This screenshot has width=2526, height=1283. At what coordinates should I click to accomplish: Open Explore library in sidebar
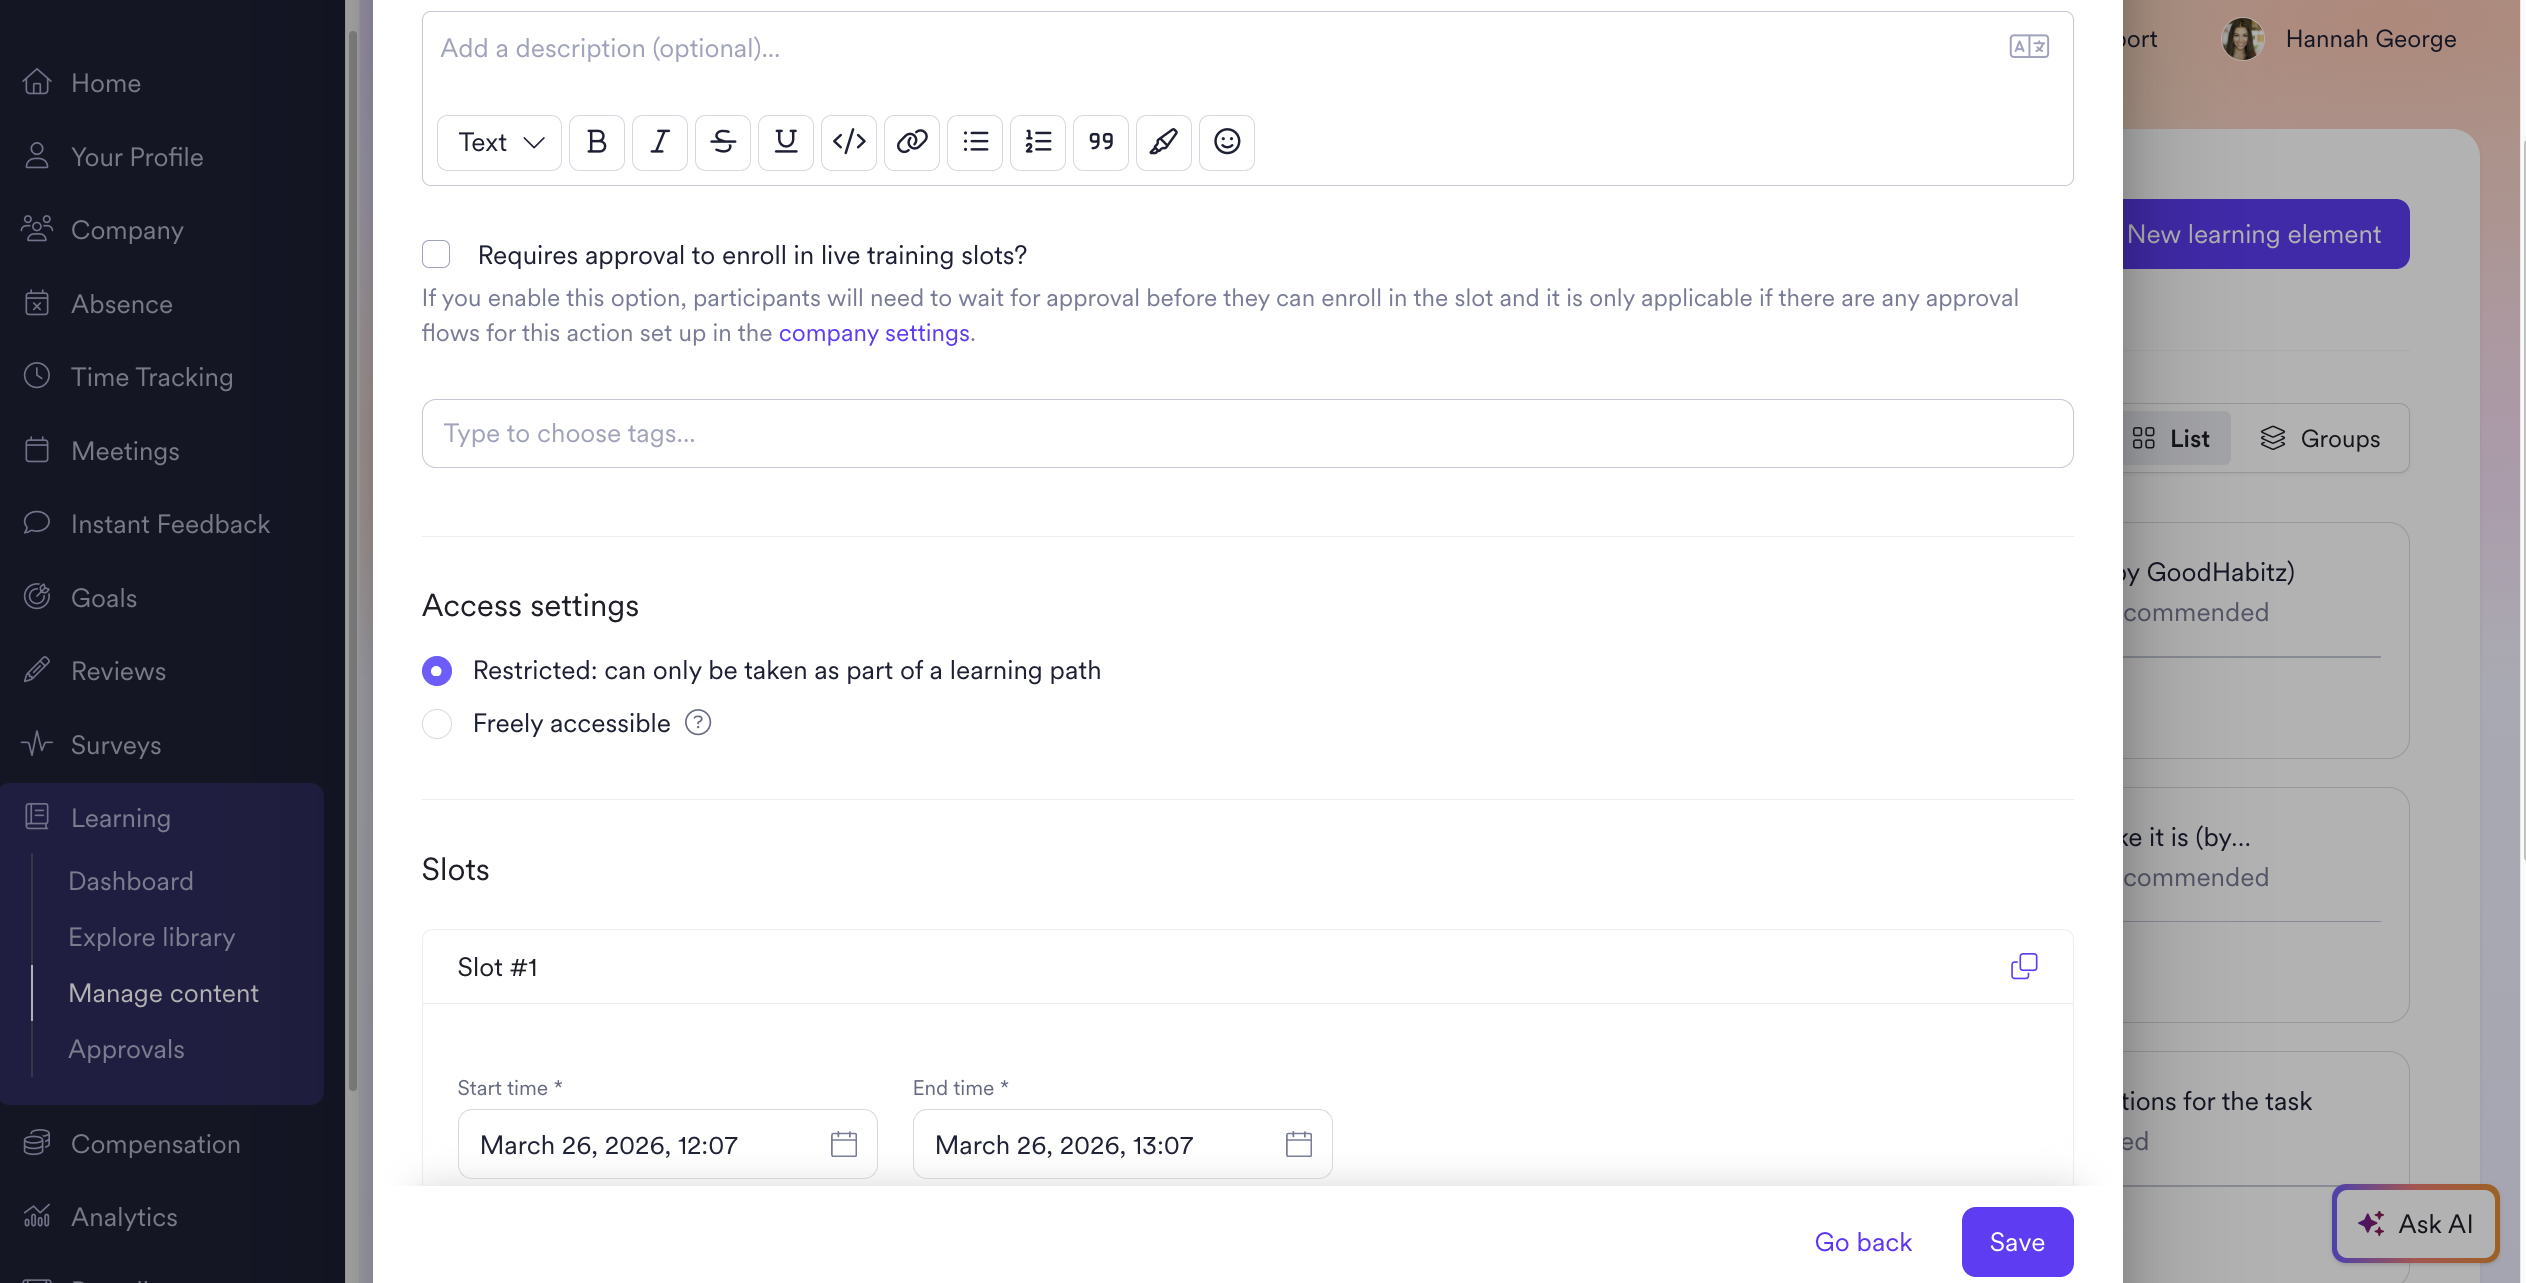coord(151,937)
